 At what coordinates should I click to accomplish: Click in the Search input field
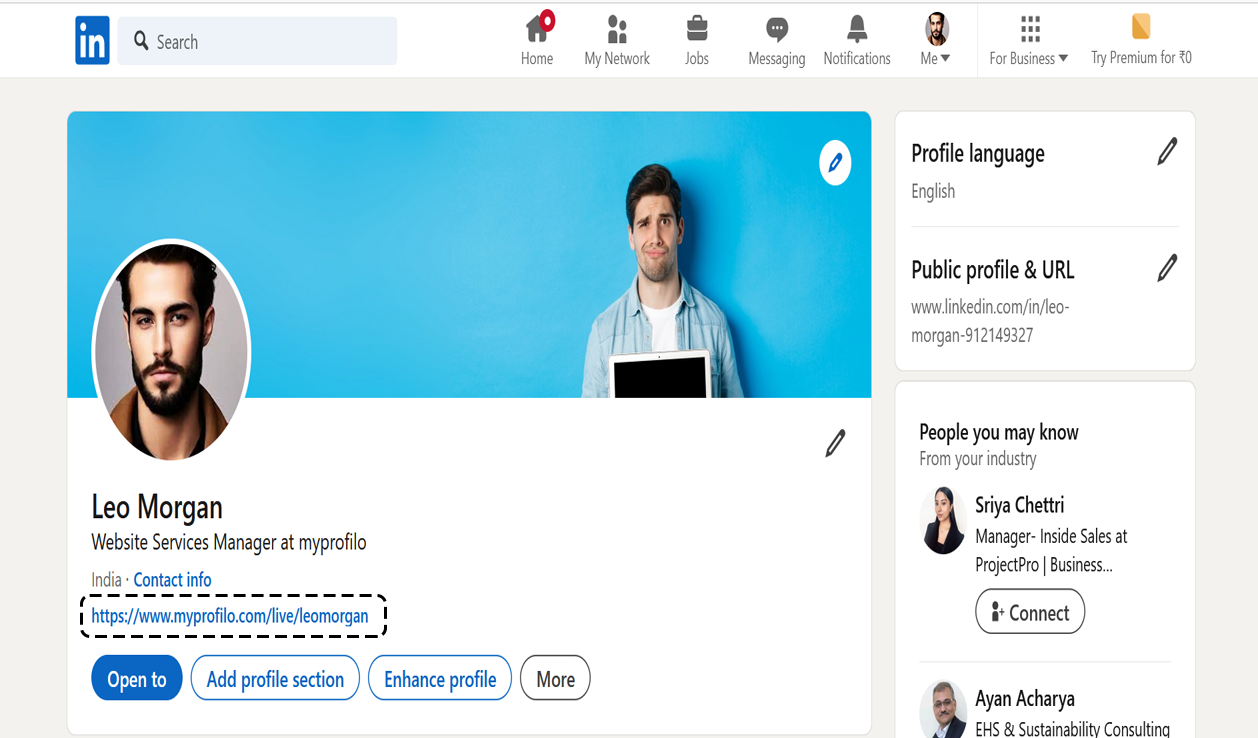click(x=257, y=41)
